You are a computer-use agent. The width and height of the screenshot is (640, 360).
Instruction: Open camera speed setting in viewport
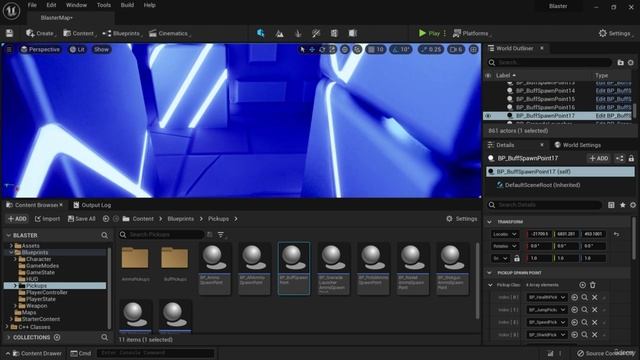coord(456,49)
